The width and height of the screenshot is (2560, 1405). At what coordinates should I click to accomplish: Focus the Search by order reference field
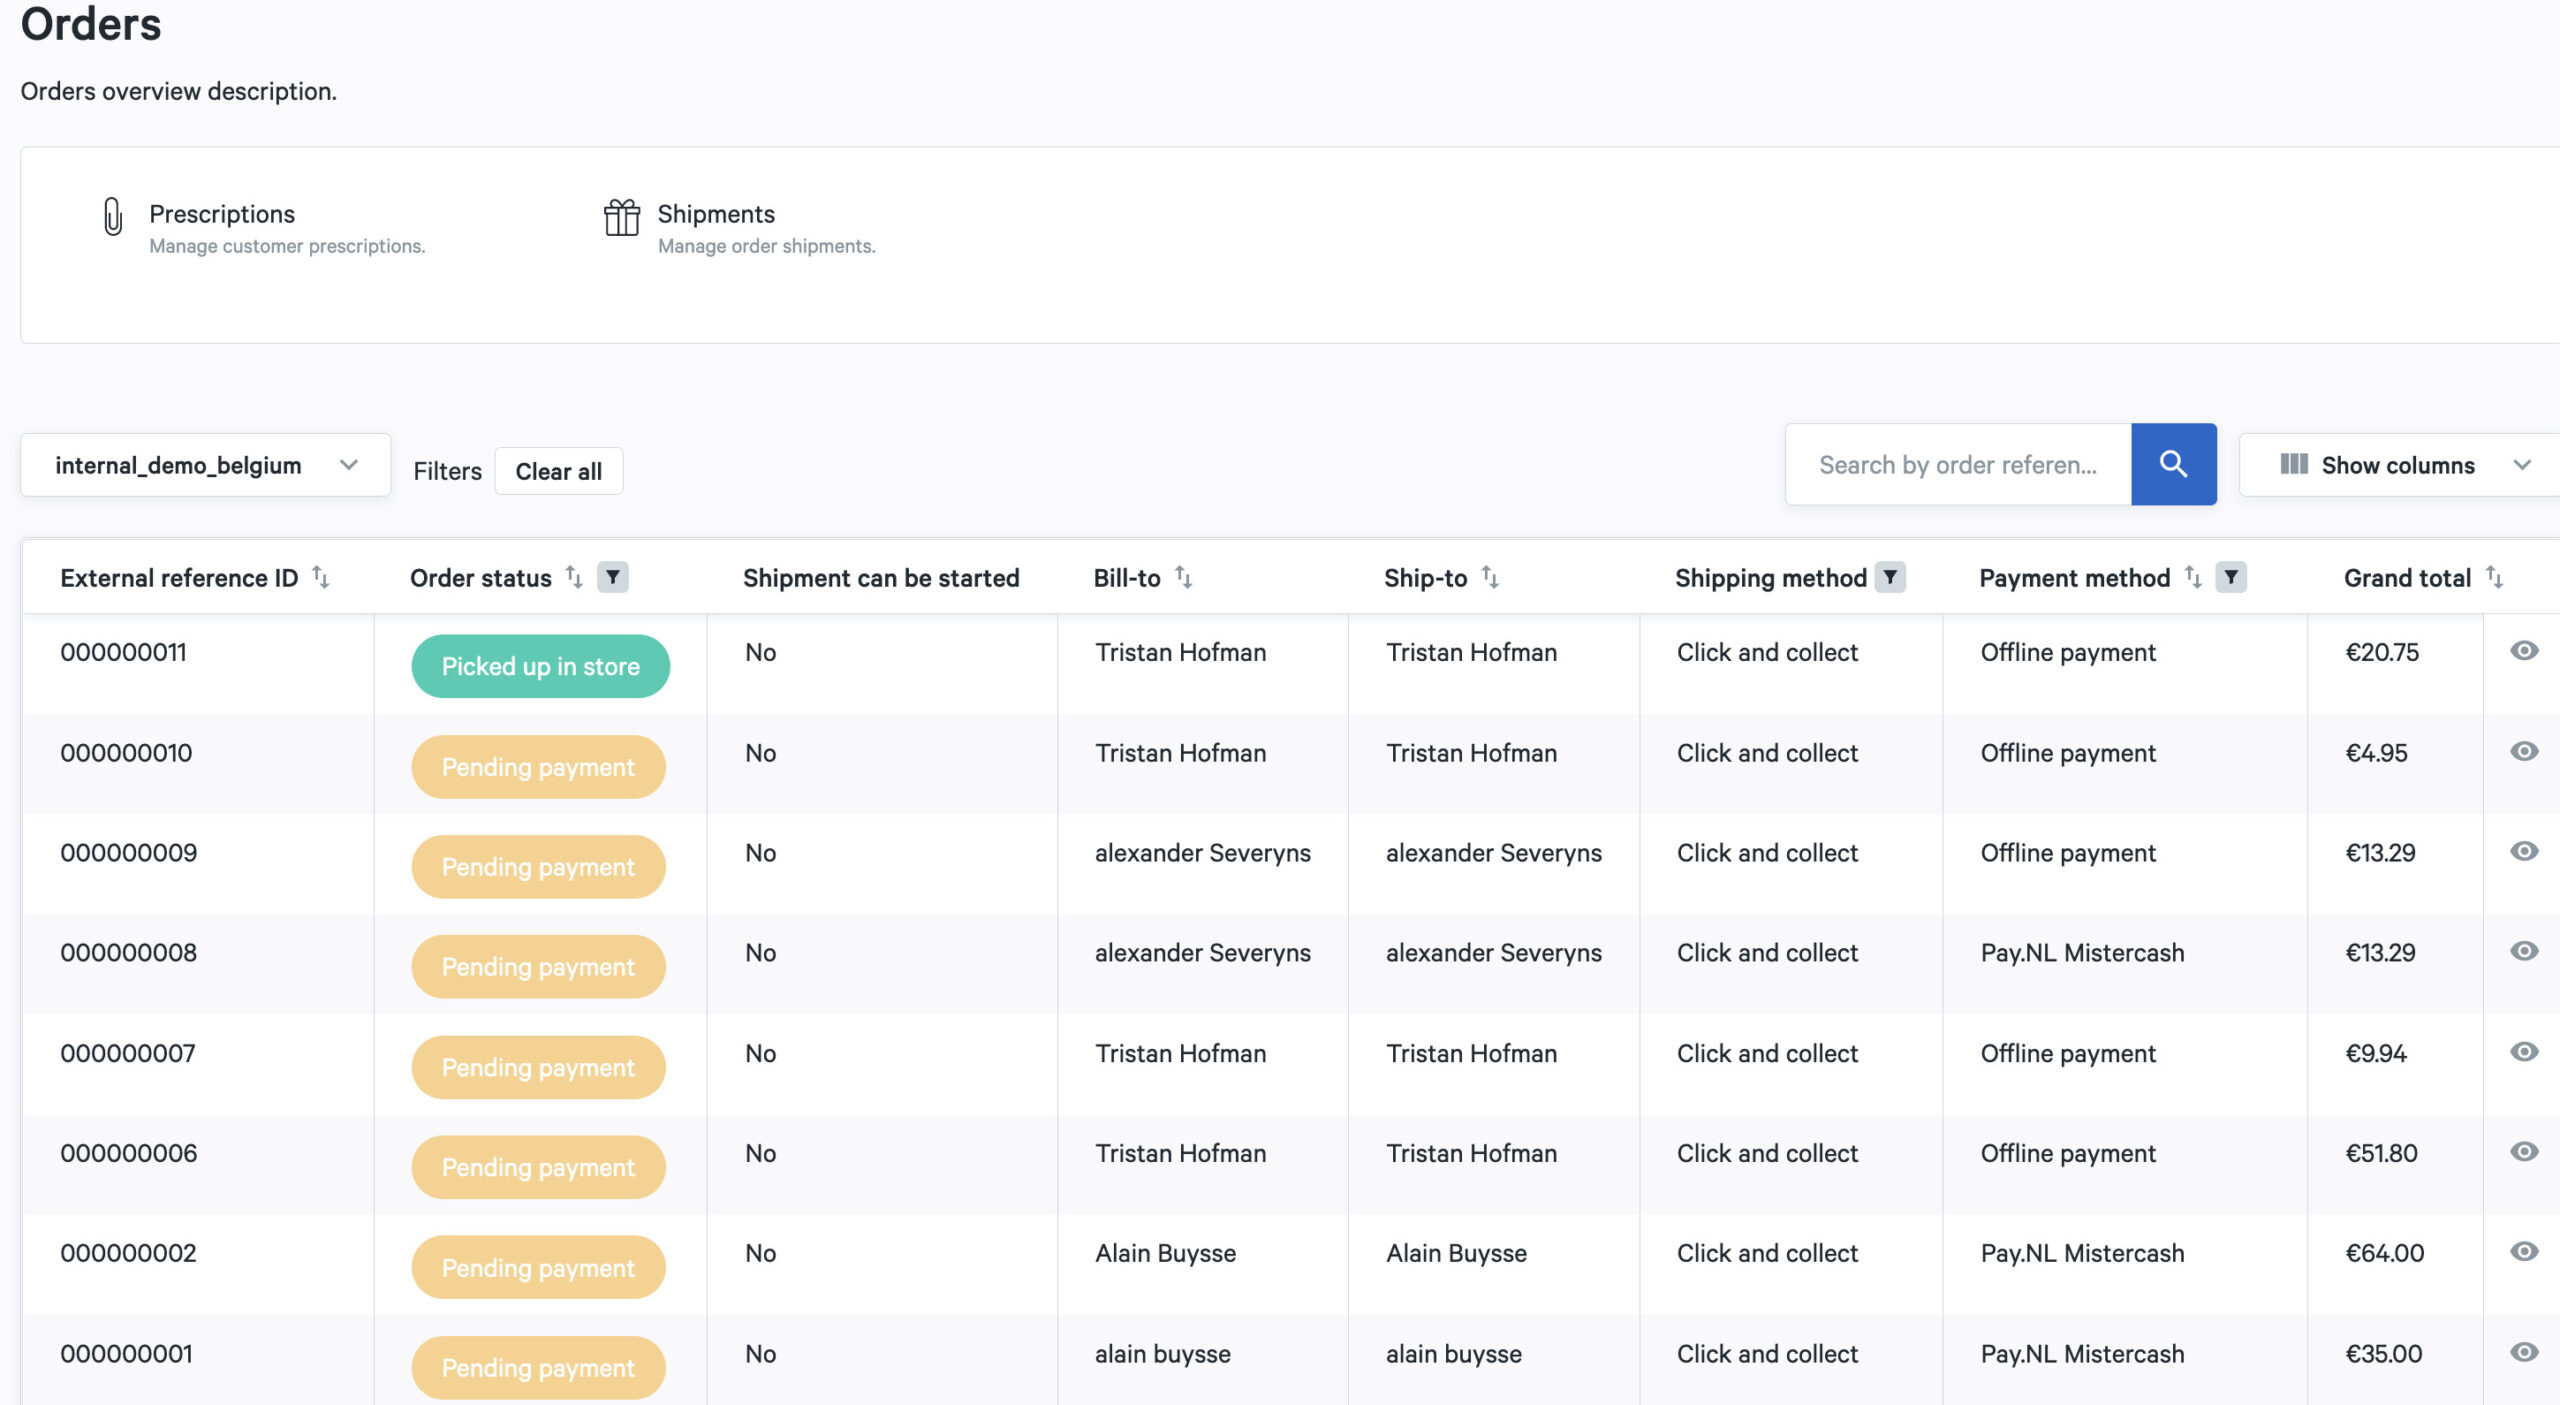1957,465
